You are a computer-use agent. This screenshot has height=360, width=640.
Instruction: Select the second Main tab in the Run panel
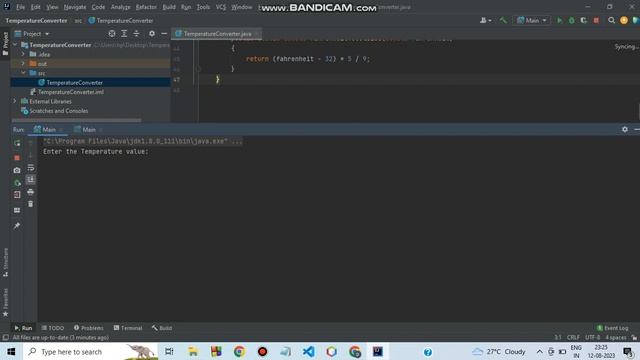point(89,129)
